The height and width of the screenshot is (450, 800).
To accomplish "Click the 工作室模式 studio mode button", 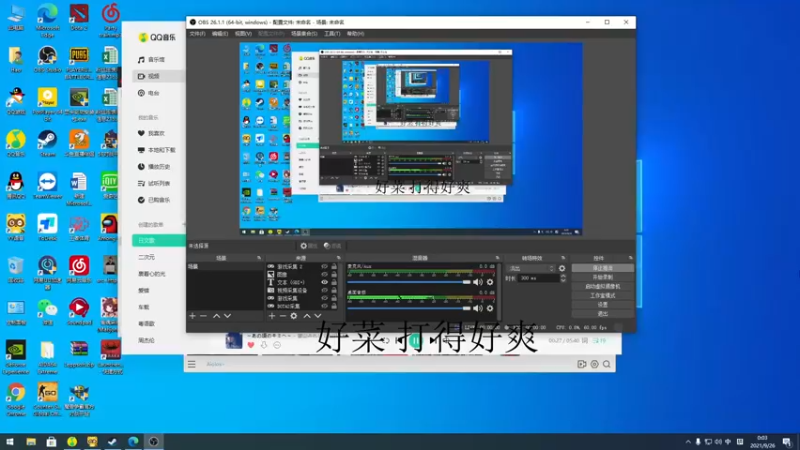I will (603, 295).
